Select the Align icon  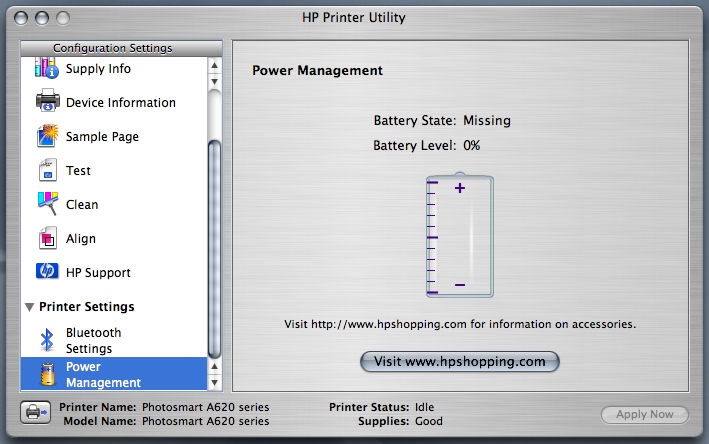(47, 238)
